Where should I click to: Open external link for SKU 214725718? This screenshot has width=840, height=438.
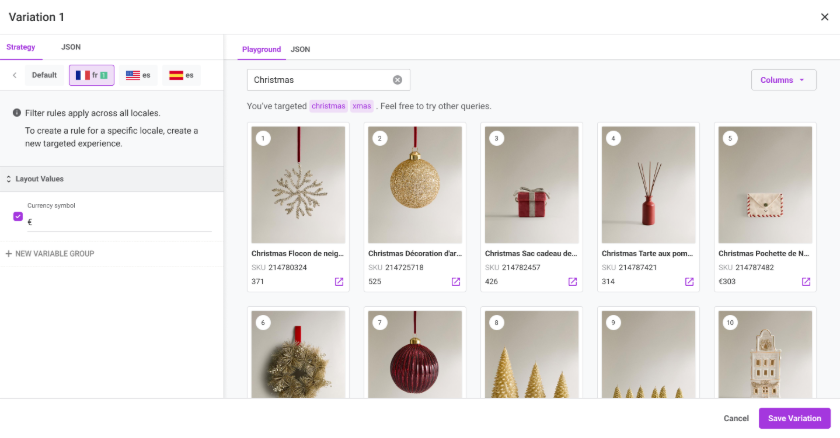pos(456,282)
